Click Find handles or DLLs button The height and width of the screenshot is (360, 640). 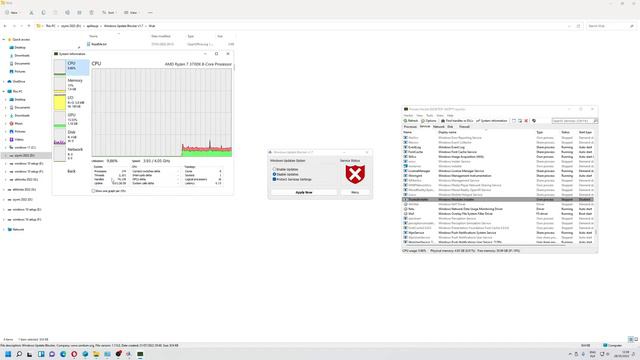click(x=457, y=121)
